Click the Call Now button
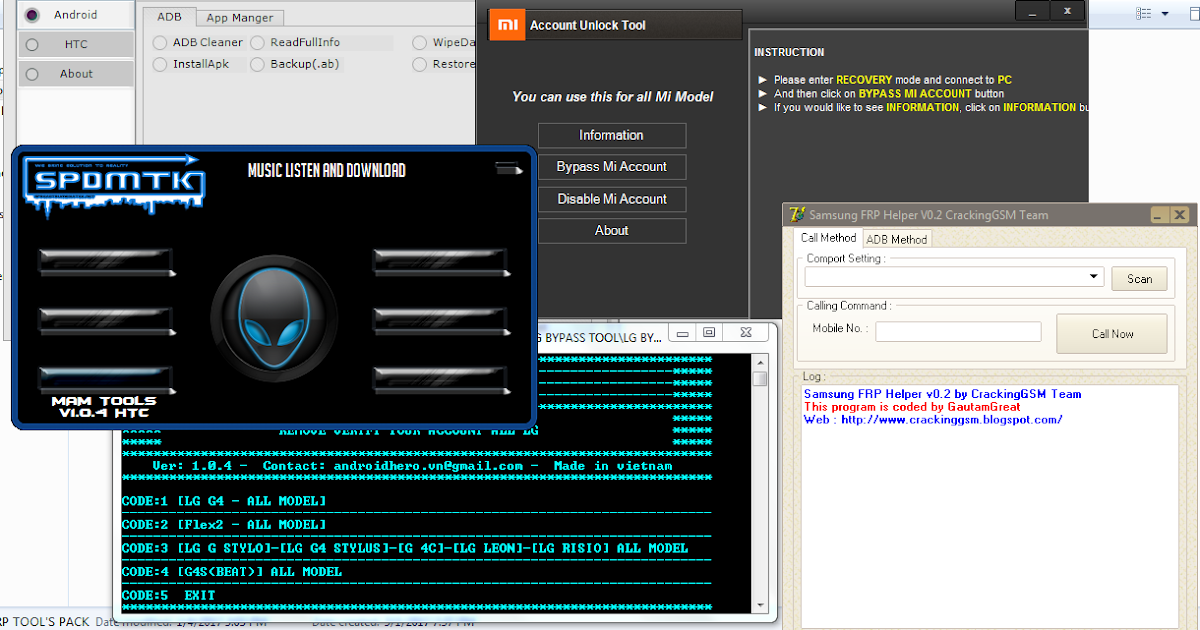The height and width of the screenshot is (630, 1200). 1112,334
